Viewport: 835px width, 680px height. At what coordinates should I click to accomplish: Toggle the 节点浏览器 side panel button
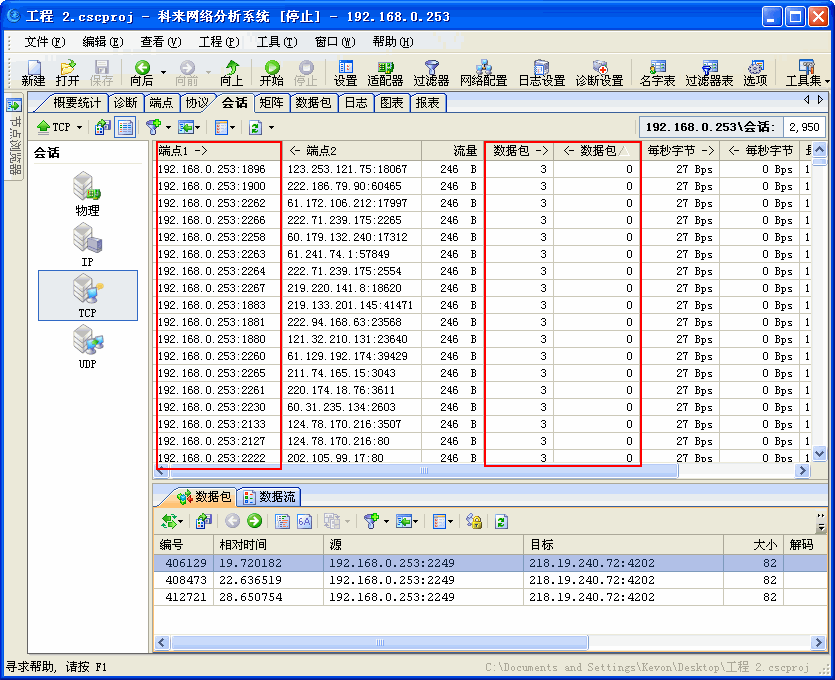coord(14,105)
